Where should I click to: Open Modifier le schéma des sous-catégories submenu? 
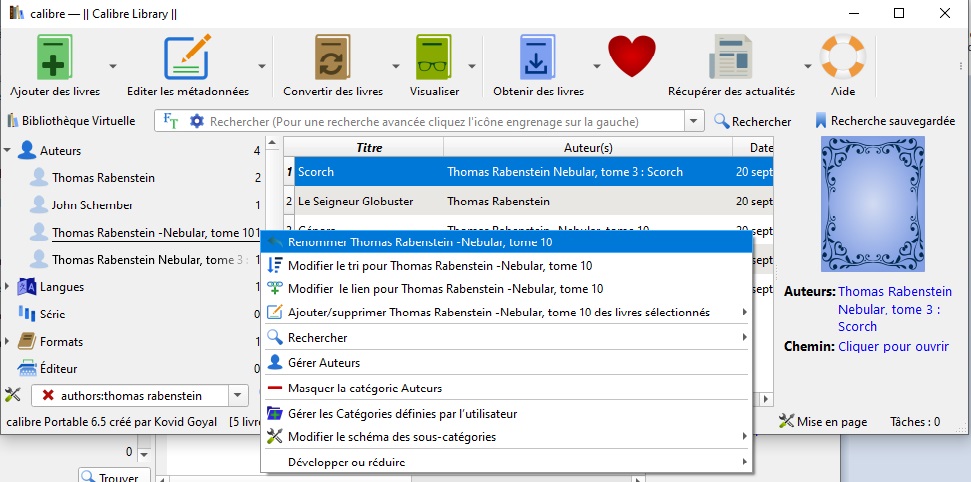click(506, 437)
